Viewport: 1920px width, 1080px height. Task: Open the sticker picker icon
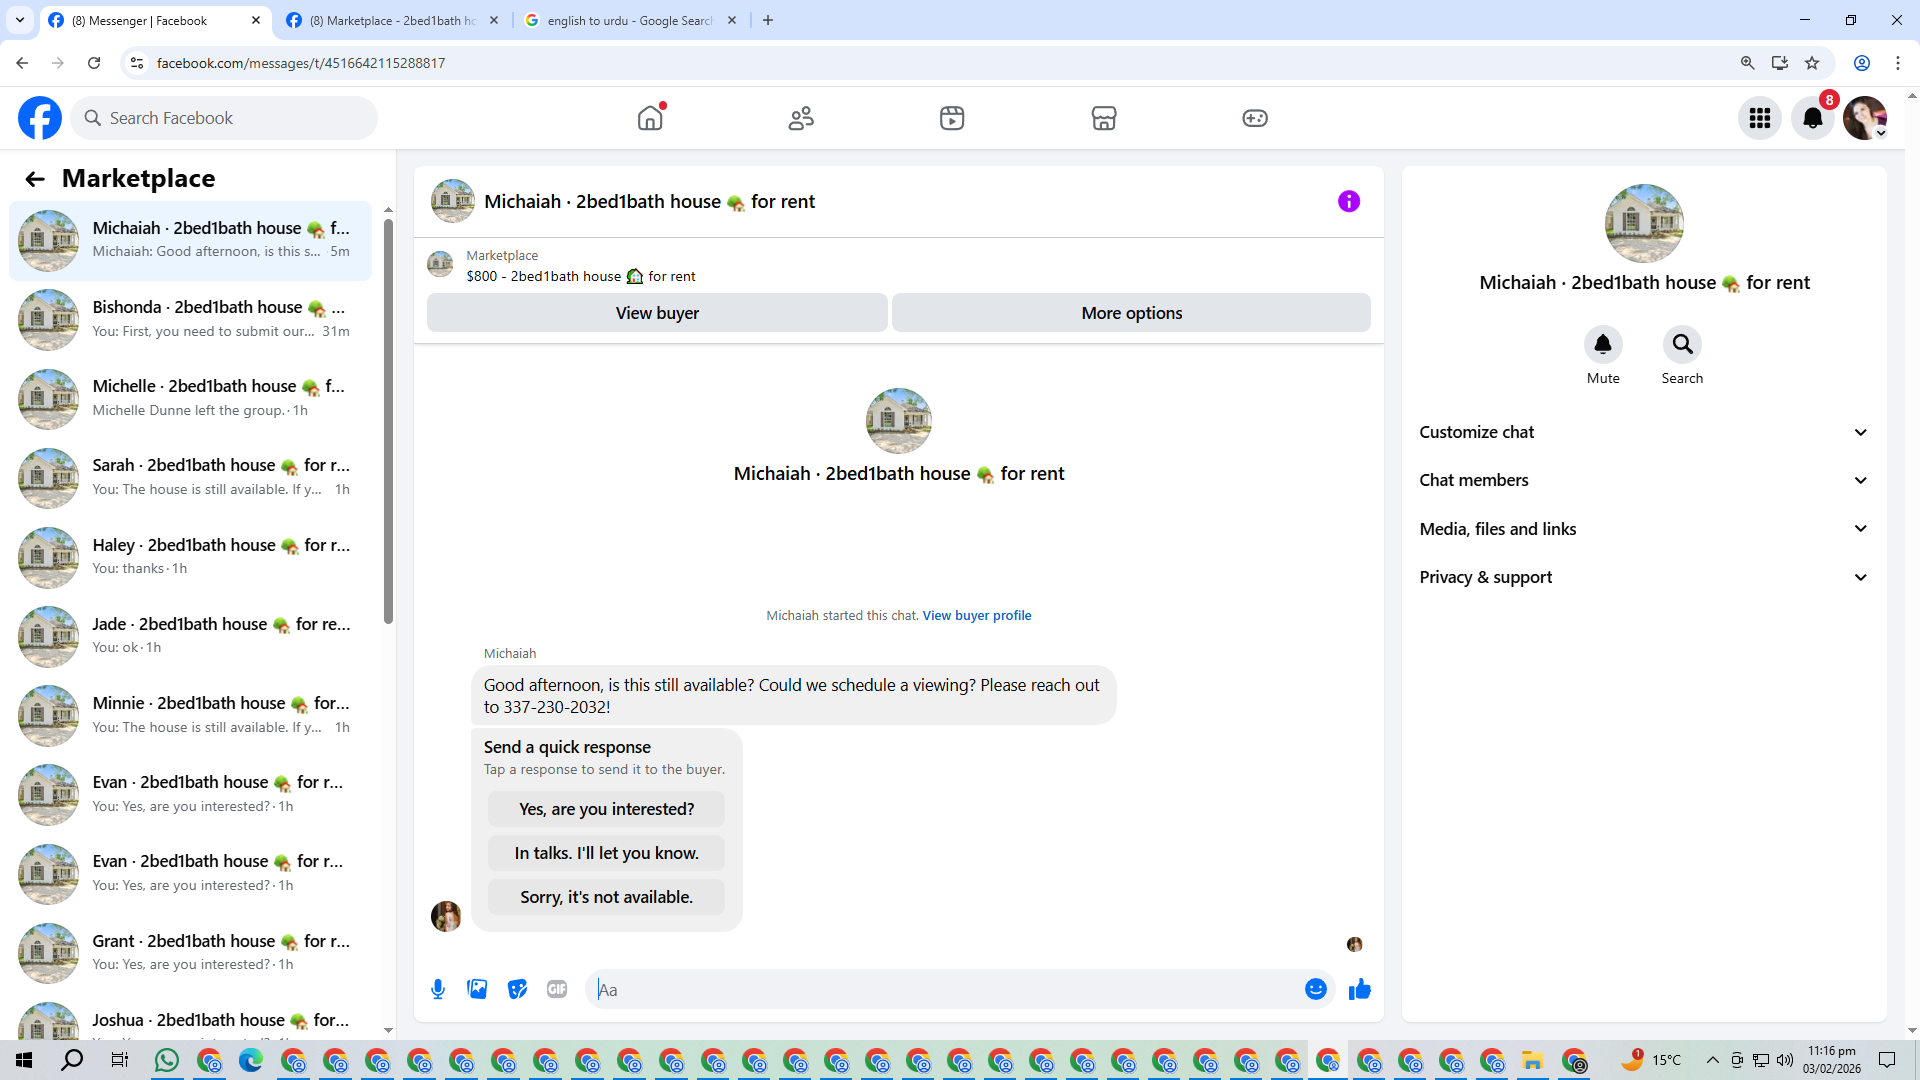pyautogui.click(x=517, y=989)
